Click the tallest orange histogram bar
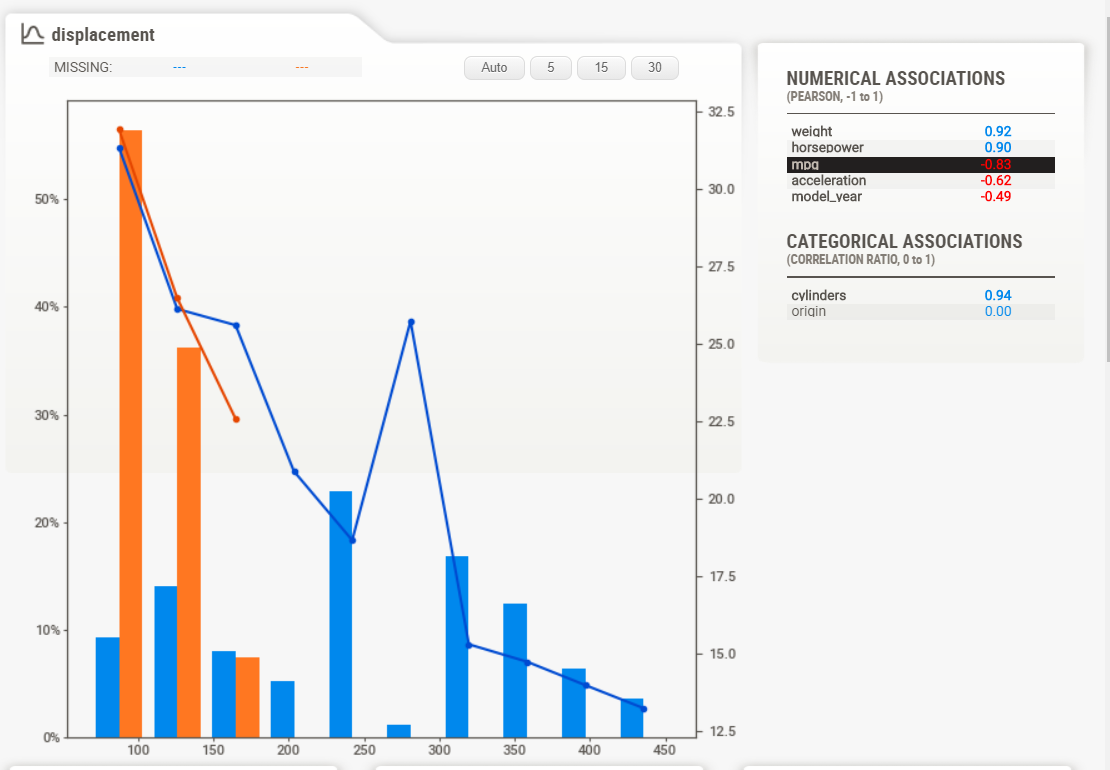Image resolution: width=1110 pixels, height=770 pixels. 131,433
